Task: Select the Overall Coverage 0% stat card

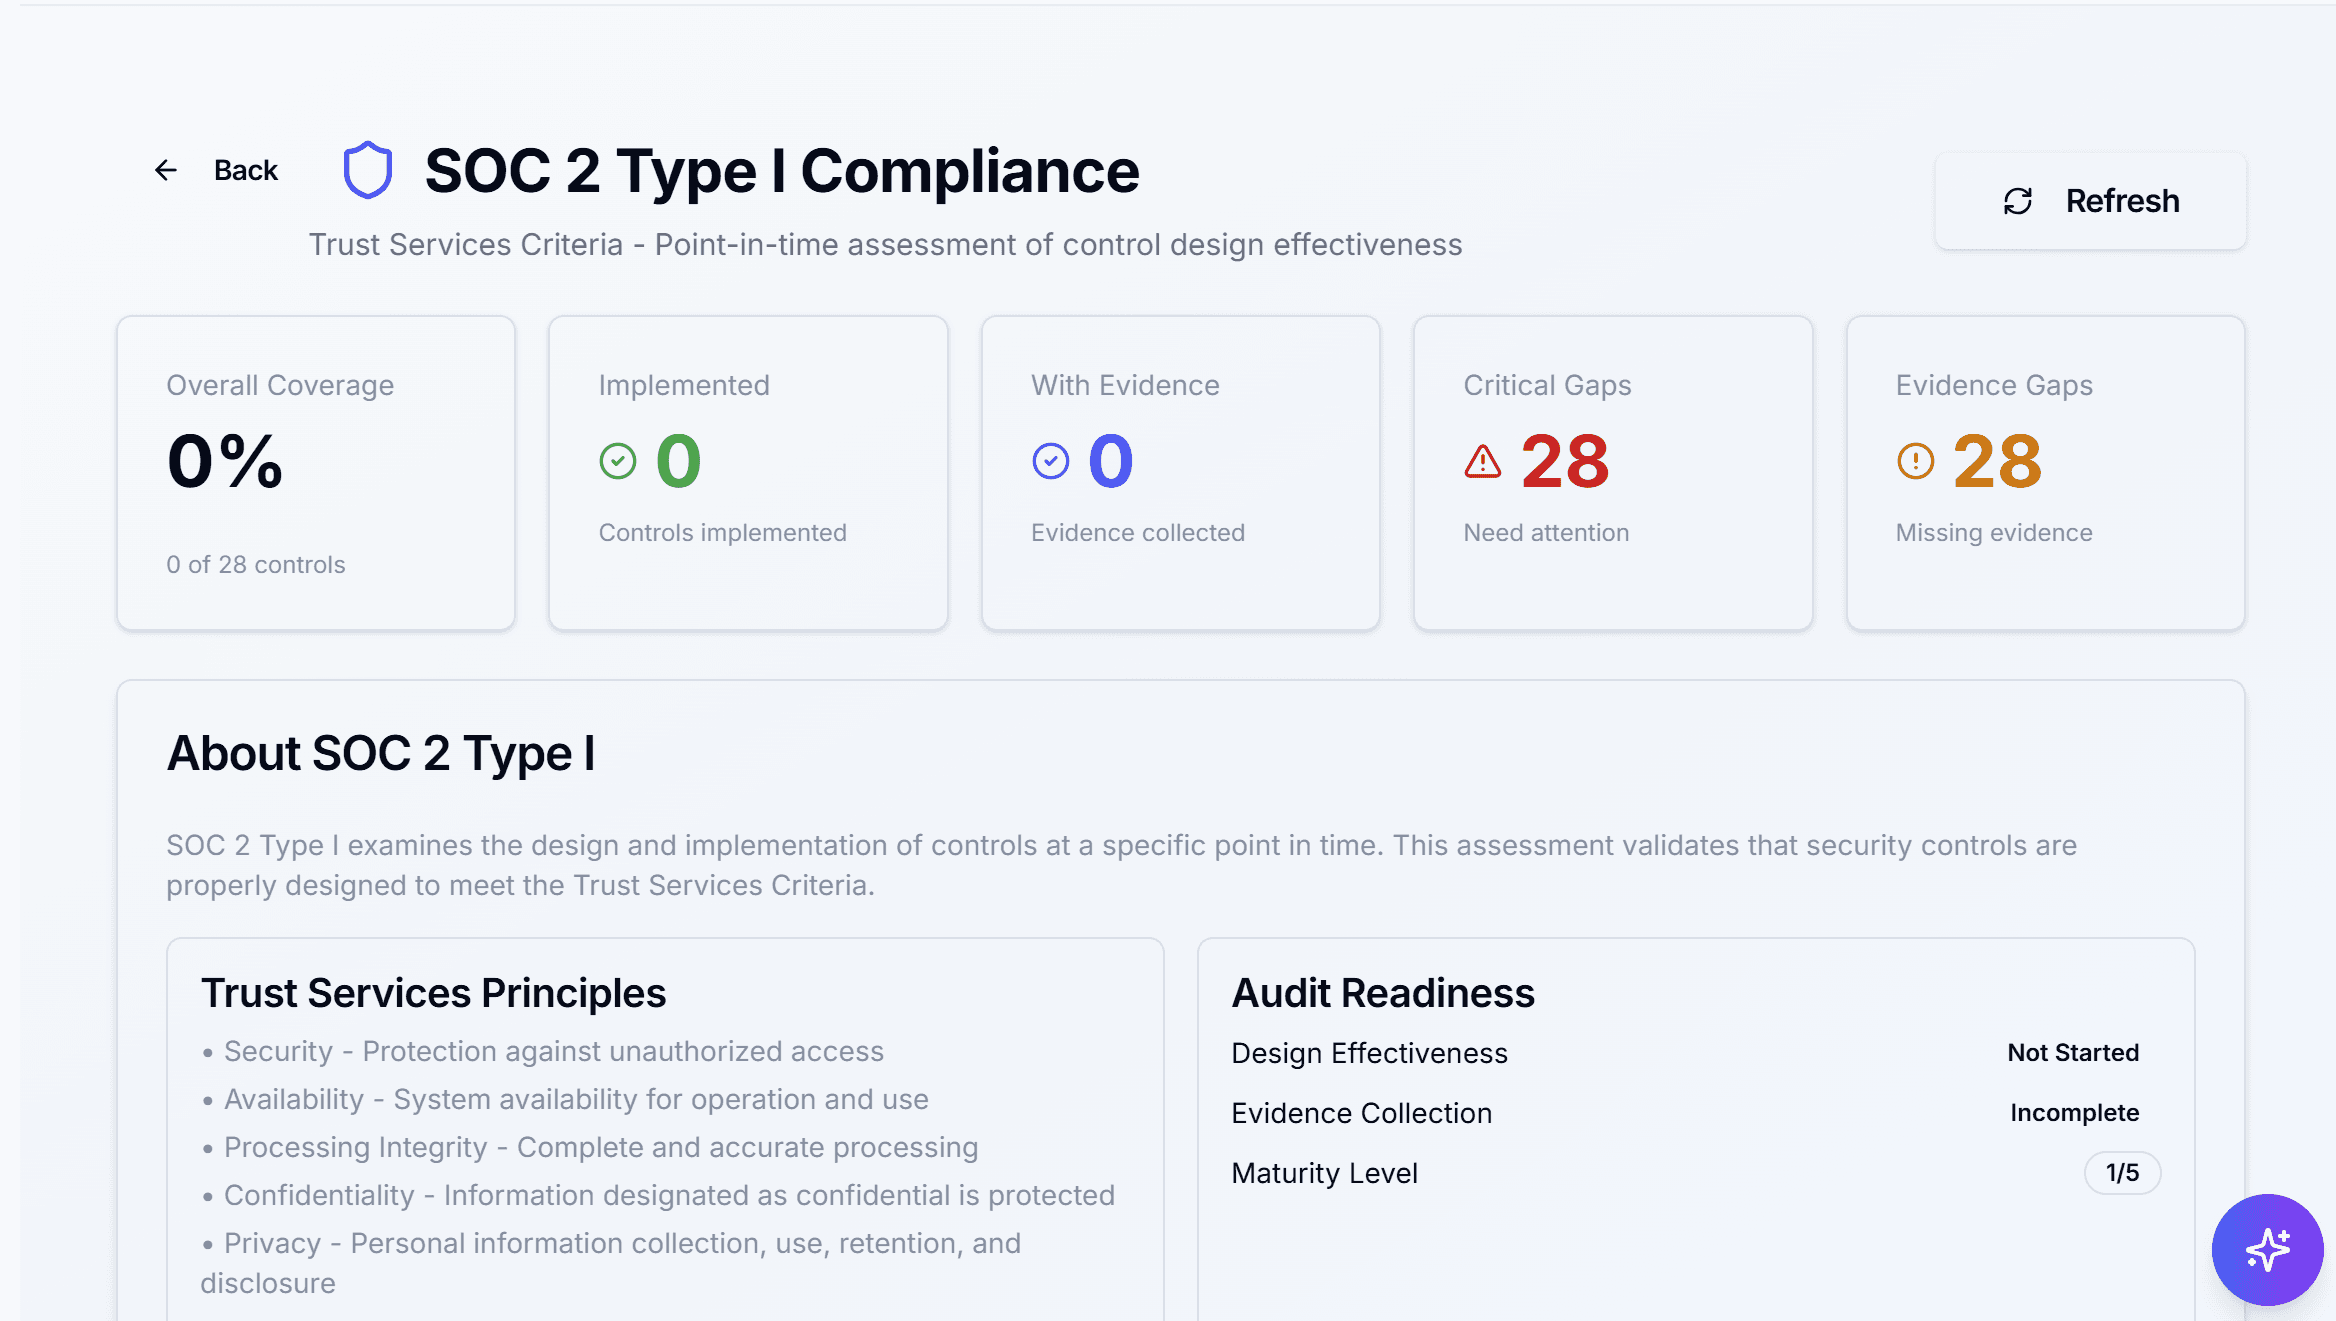Action: click(x=315, y=473)
